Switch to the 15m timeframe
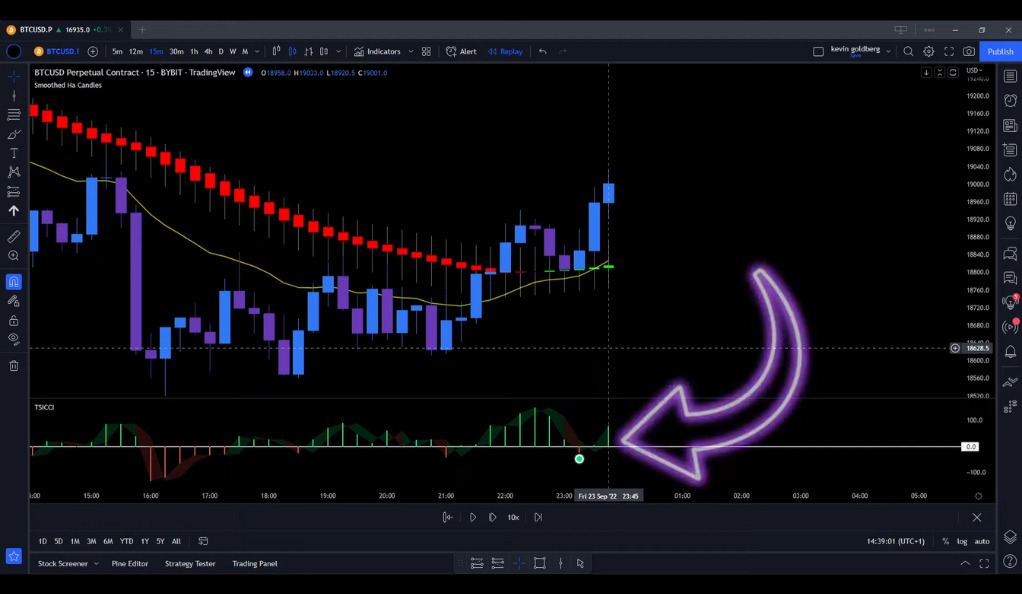Screen dimensions: 1022x594 [156, 52]
